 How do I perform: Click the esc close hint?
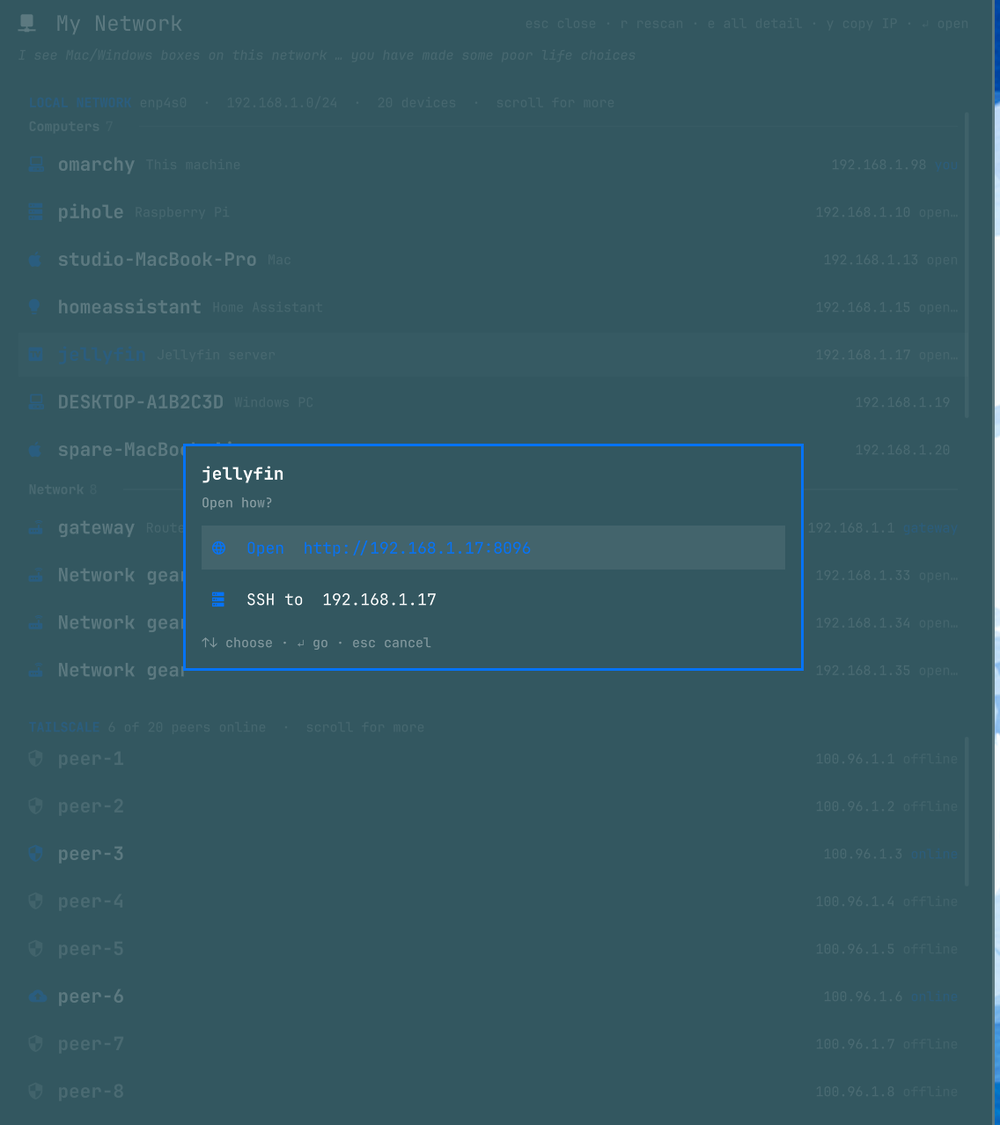pos(560,24)
